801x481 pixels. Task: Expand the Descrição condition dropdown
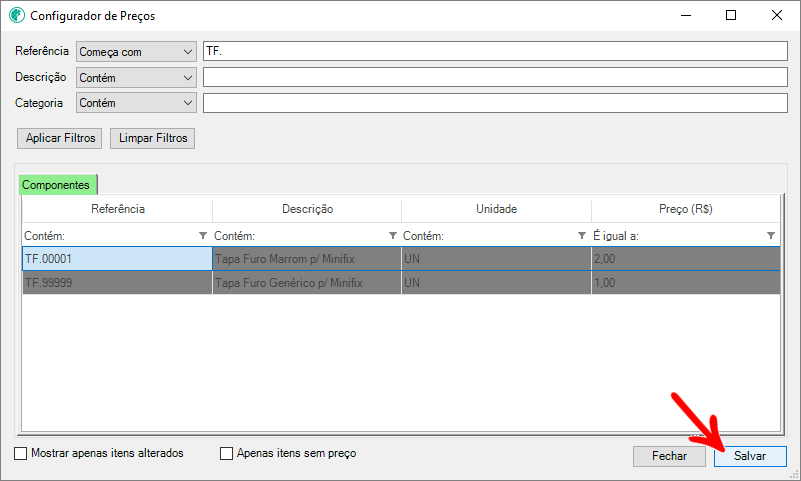point(136,77)
